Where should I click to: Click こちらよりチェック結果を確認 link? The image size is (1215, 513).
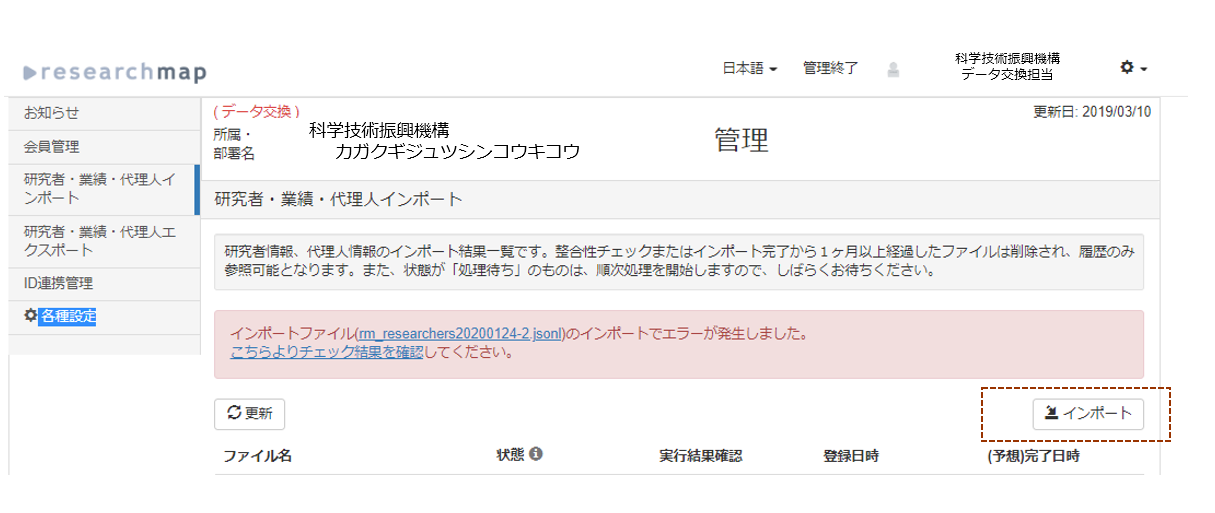click(326, 352)
